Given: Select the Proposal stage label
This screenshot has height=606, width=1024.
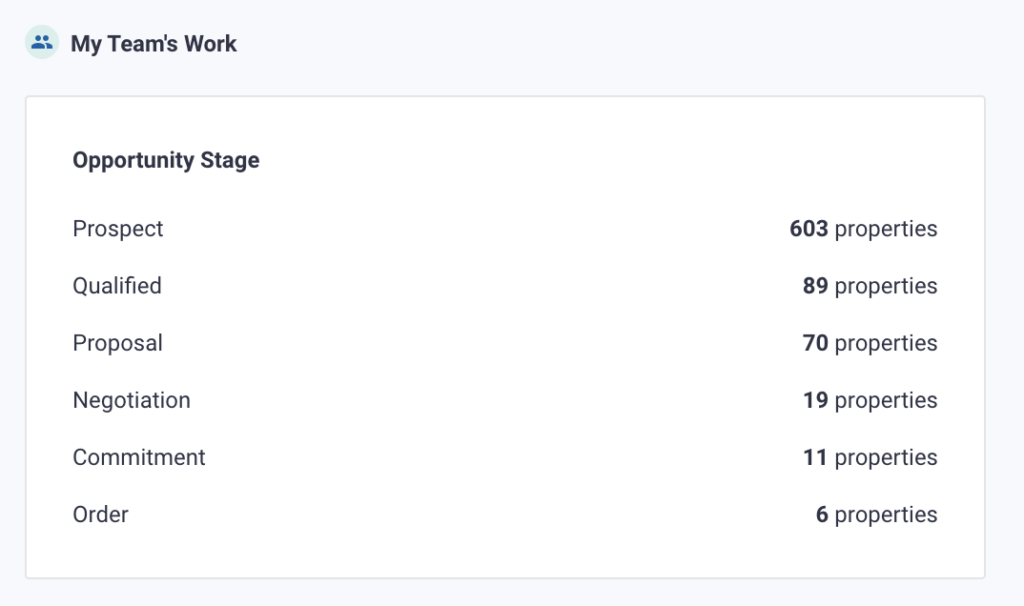Looking at the screenshot, I should (x=118, y=343).
